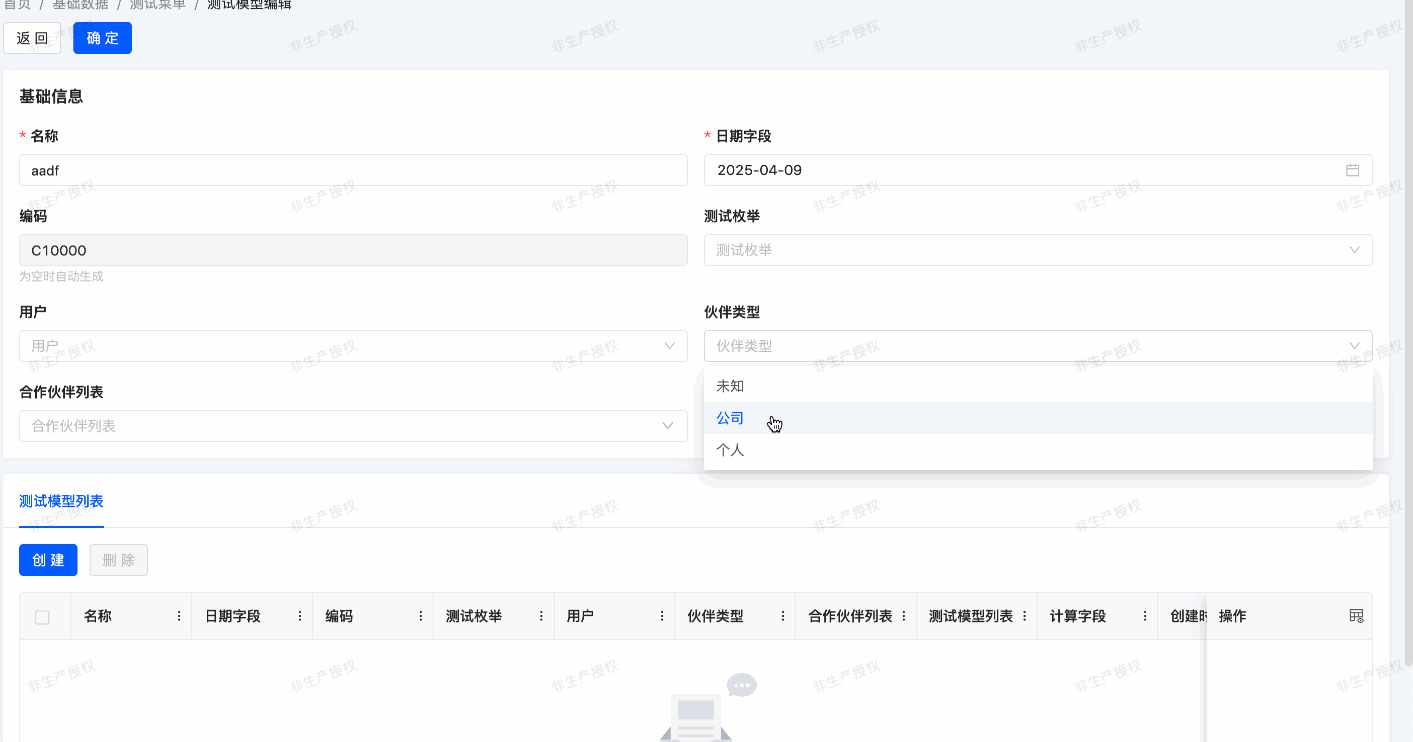Screen dimensions: 1413x742
Task: Switch to the 测试模型列表 tab
Action: point(61,501)
